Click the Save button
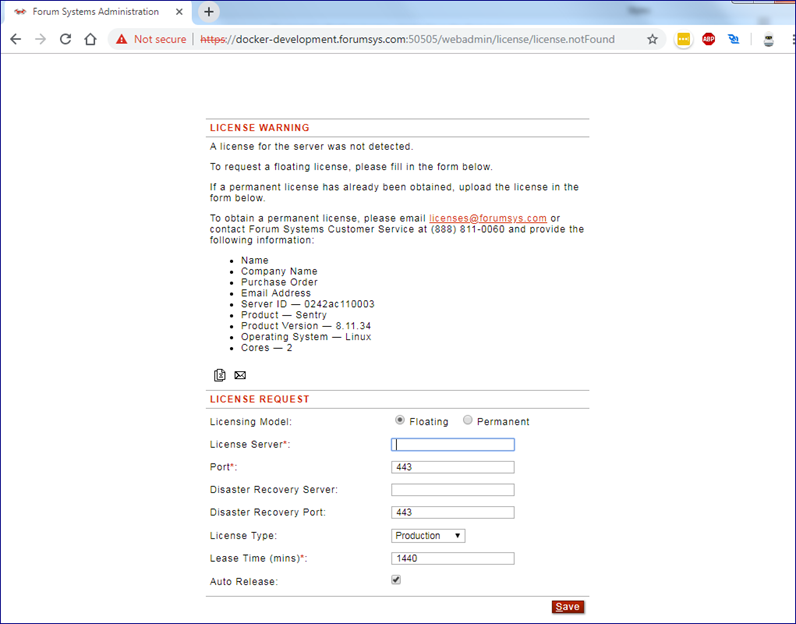Image resolution: width=796 pixels, height=624 pixels. (x=568, y=607)
